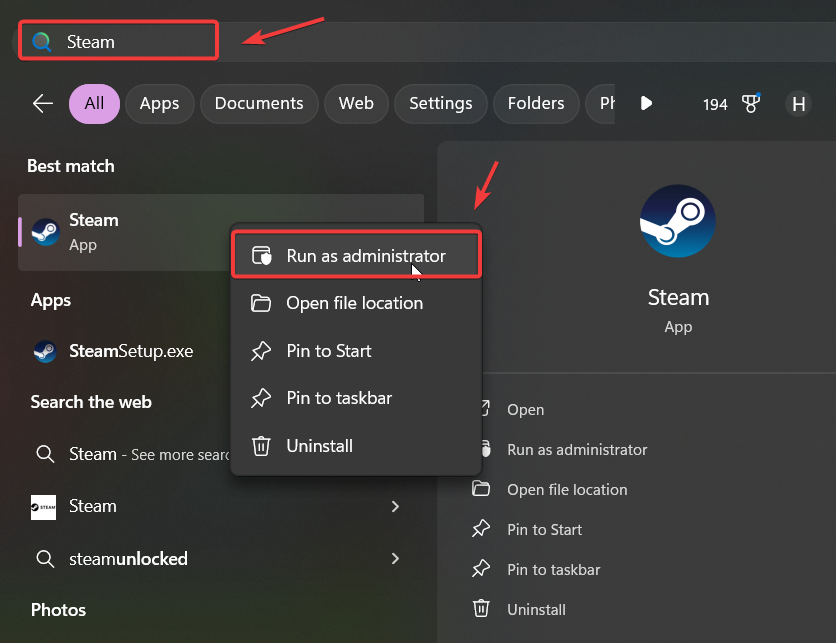Viewport: 836px width, 643px height.
Task: Click the folder icon in context menu
Action: click(261, 303)
